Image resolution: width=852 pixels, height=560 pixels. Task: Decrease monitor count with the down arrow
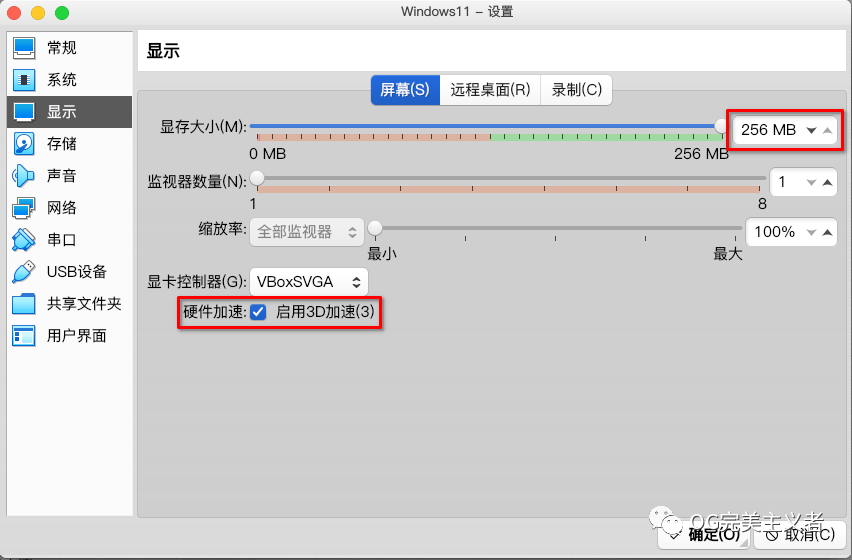tap(811, 183)
